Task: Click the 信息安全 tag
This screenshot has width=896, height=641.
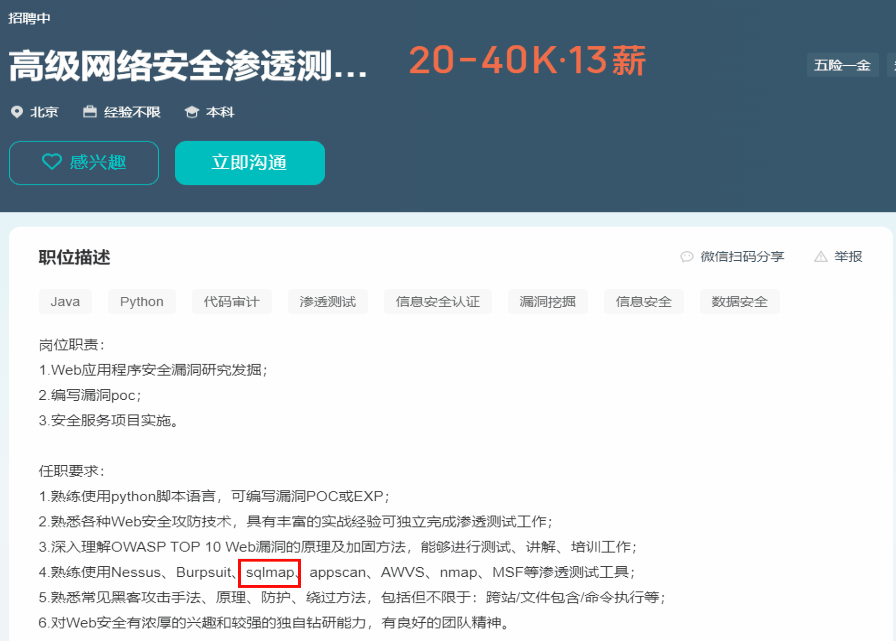Action: pos(644,302)
